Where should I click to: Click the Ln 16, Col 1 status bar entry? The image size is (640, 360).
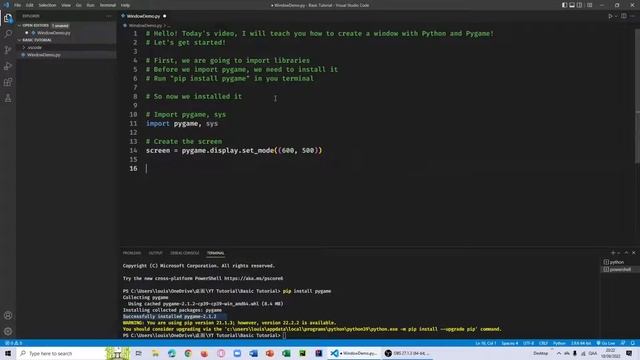pos(486,343)
